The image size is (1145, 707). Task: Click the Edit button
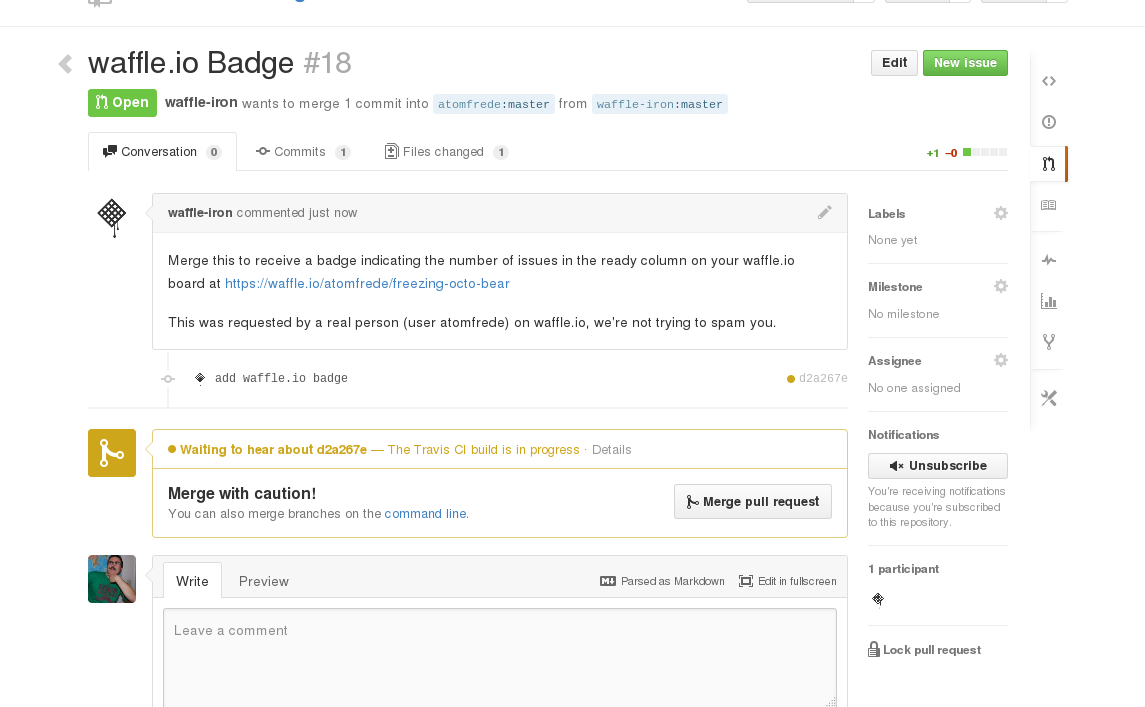click(894, 63)
